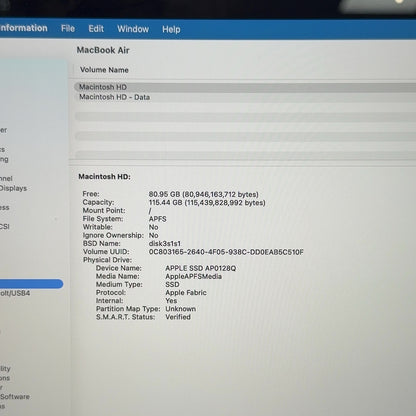Open the System Information app menu
Viewport: 416px width, 416px height.
coord(23,28)
